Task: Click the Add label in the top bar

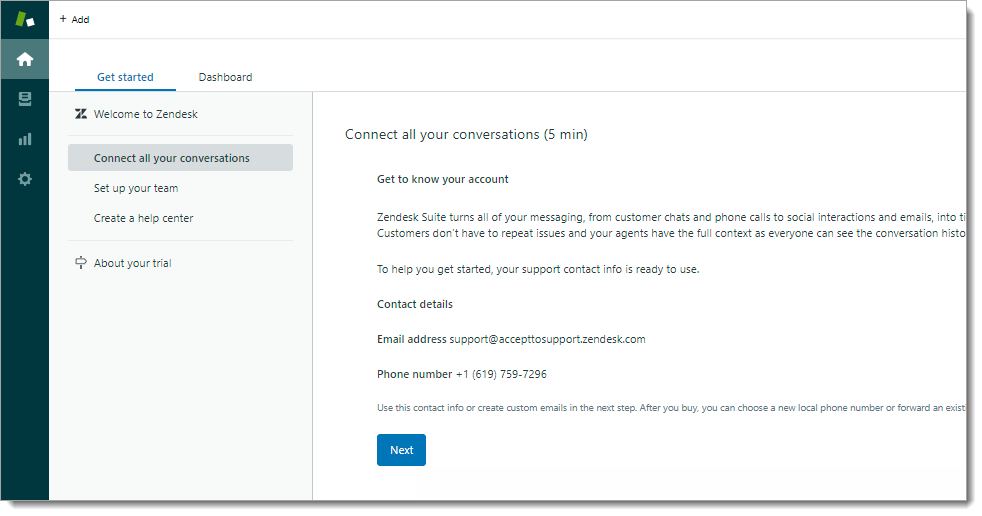Action: point(81,19)
